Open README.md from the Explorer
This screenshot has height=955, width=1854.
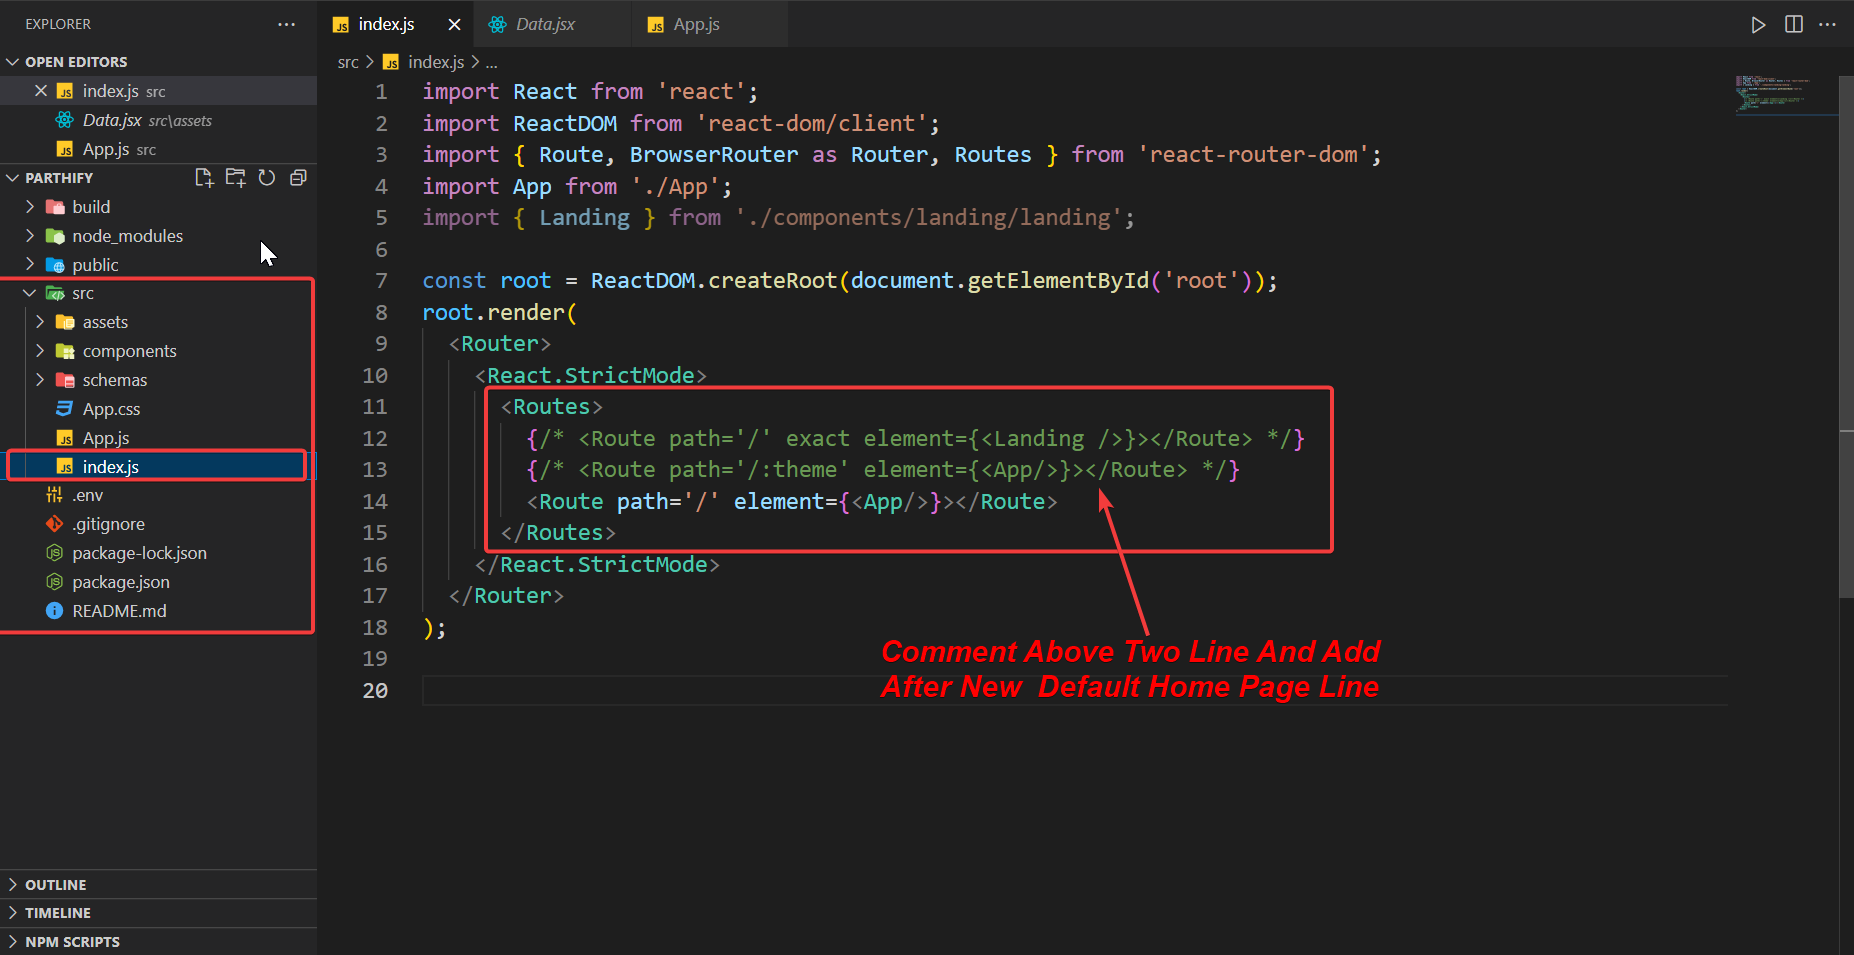(x=119, y=611)
